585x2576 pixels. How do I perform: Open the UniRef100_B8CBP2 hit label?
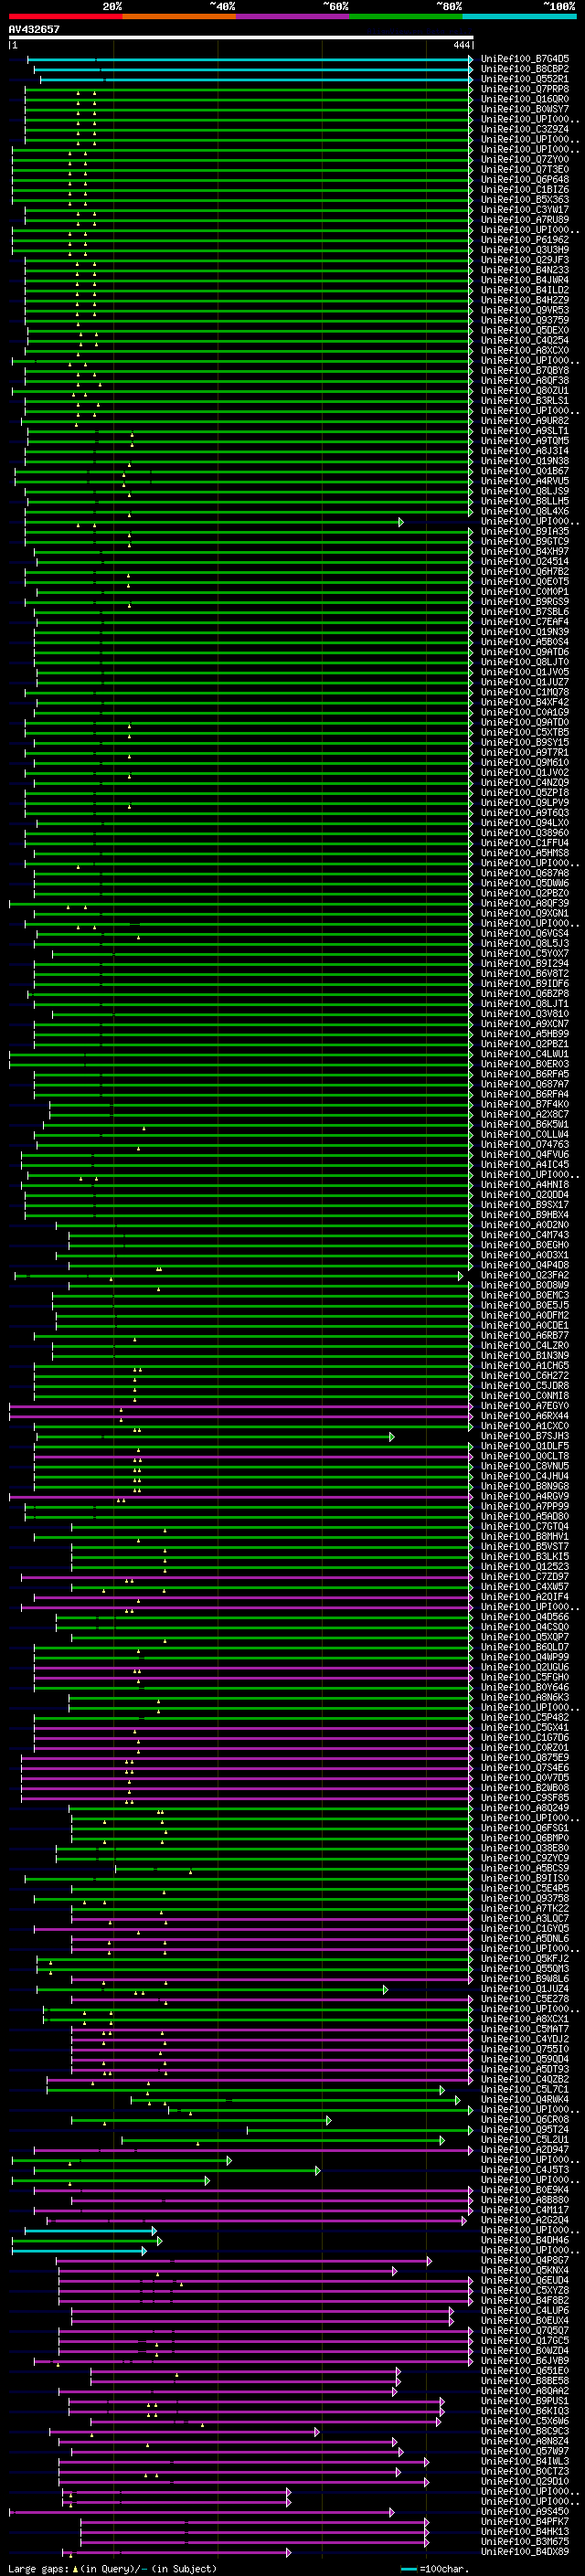pos(525,69)
